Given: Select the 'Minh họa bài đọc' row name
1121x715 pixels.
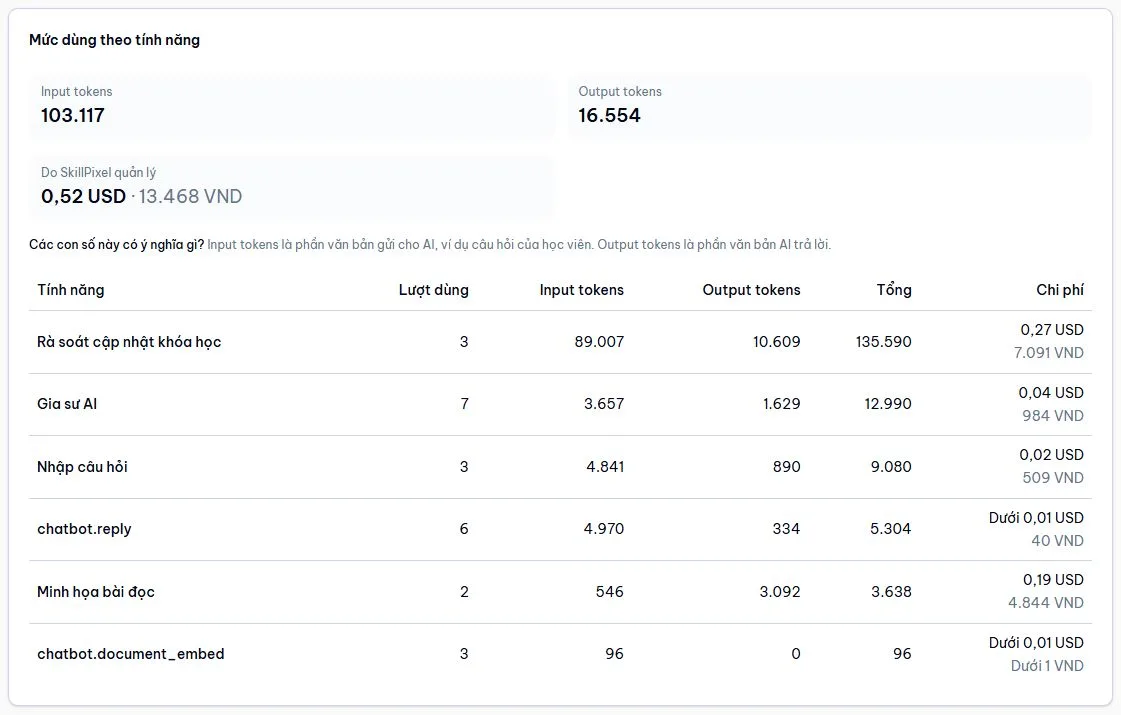Looking at the screenshot, I should click(x=96, y=592).
